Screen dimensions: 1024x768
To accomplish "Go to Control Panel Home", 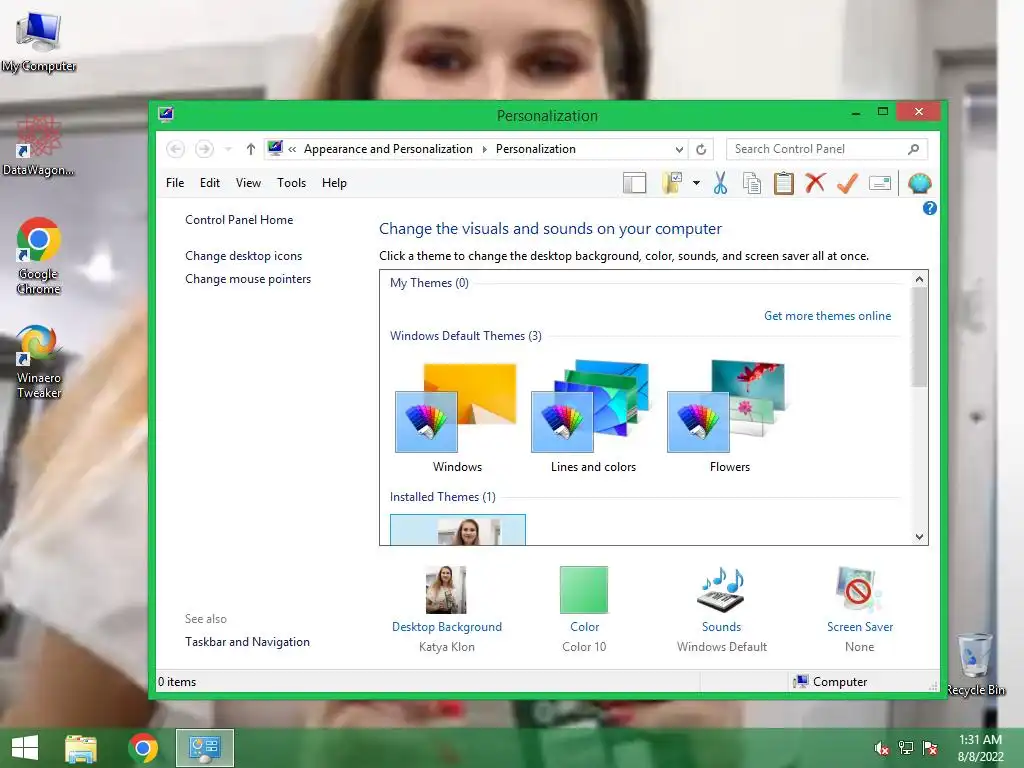I will click(239, 220).
